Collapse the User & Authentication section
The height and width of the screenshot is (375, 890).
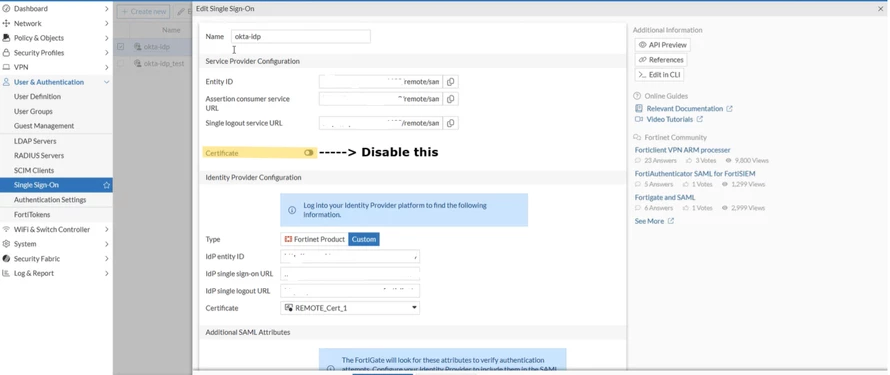(107, 82)
